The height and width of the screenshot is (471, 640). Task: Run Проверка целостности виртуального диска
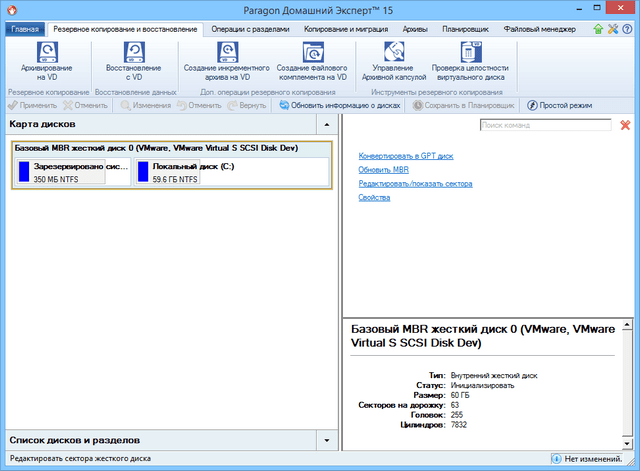(470, 53)
